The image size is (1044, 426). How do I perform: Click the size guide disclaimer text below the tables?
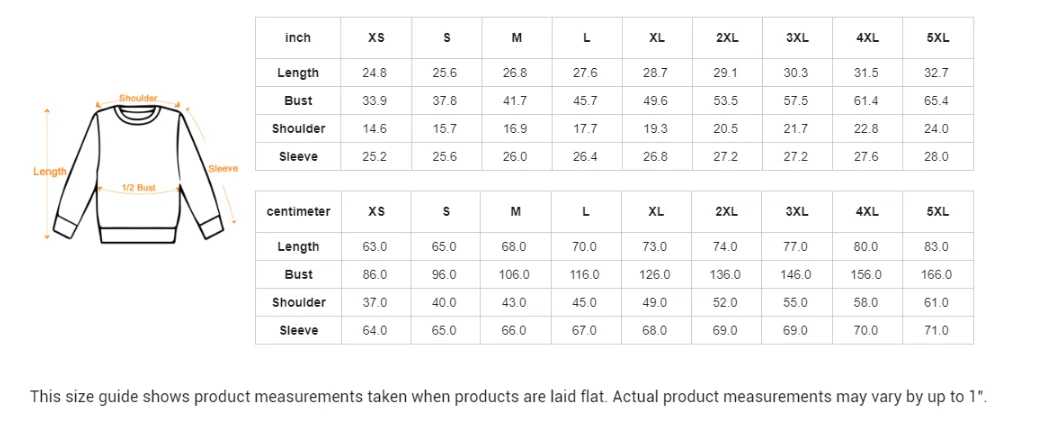[x=509, y=397]
